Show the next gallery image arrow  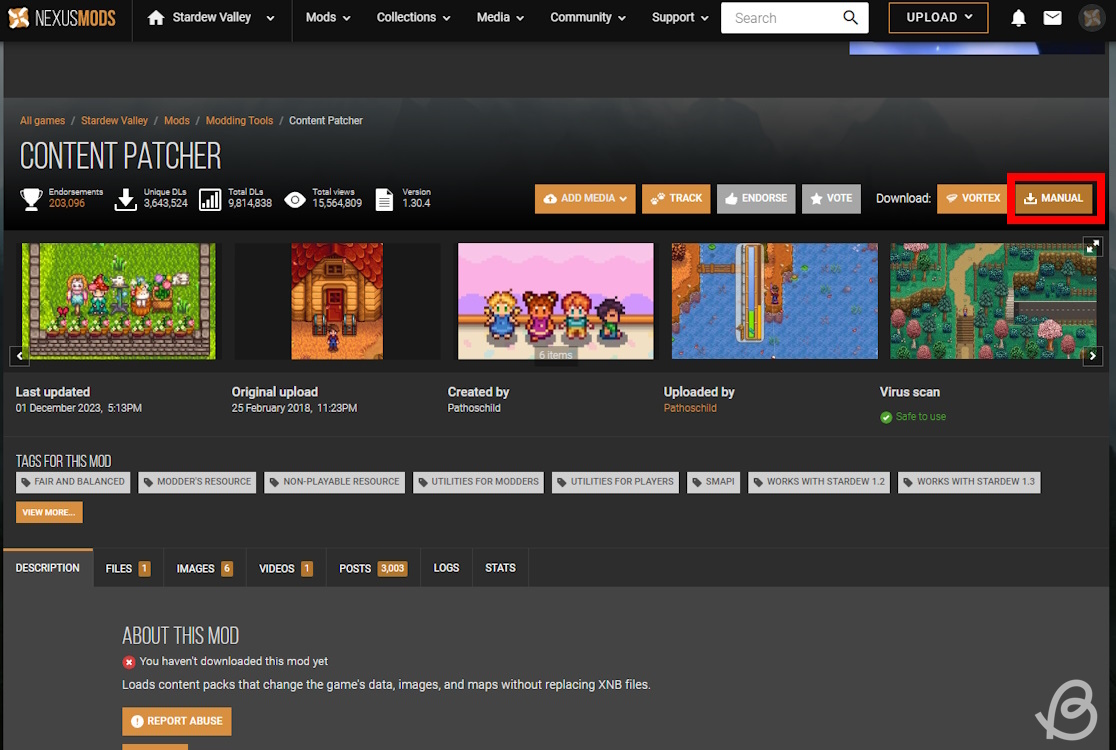click(x=1093, y=355)
